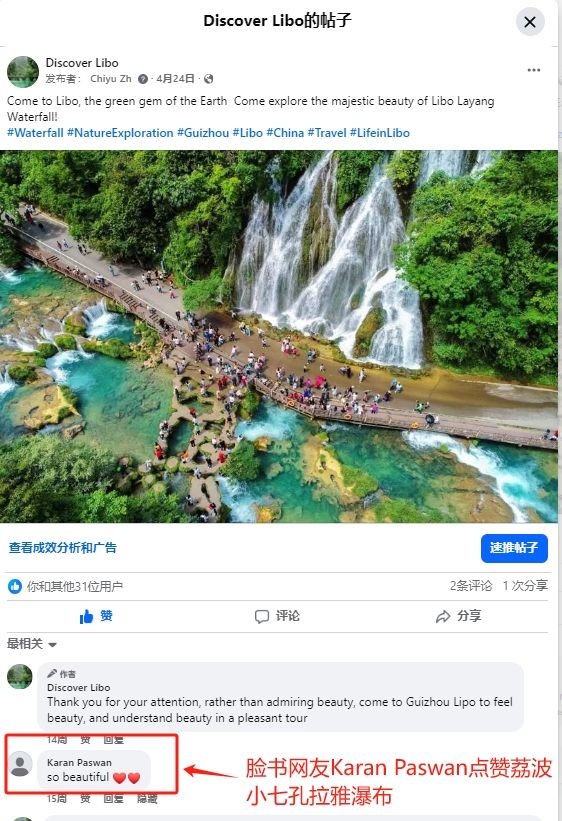Open the waterfall aerial photo
The width and height of the screenshot is (562, 821).
(x=279, y=337)
